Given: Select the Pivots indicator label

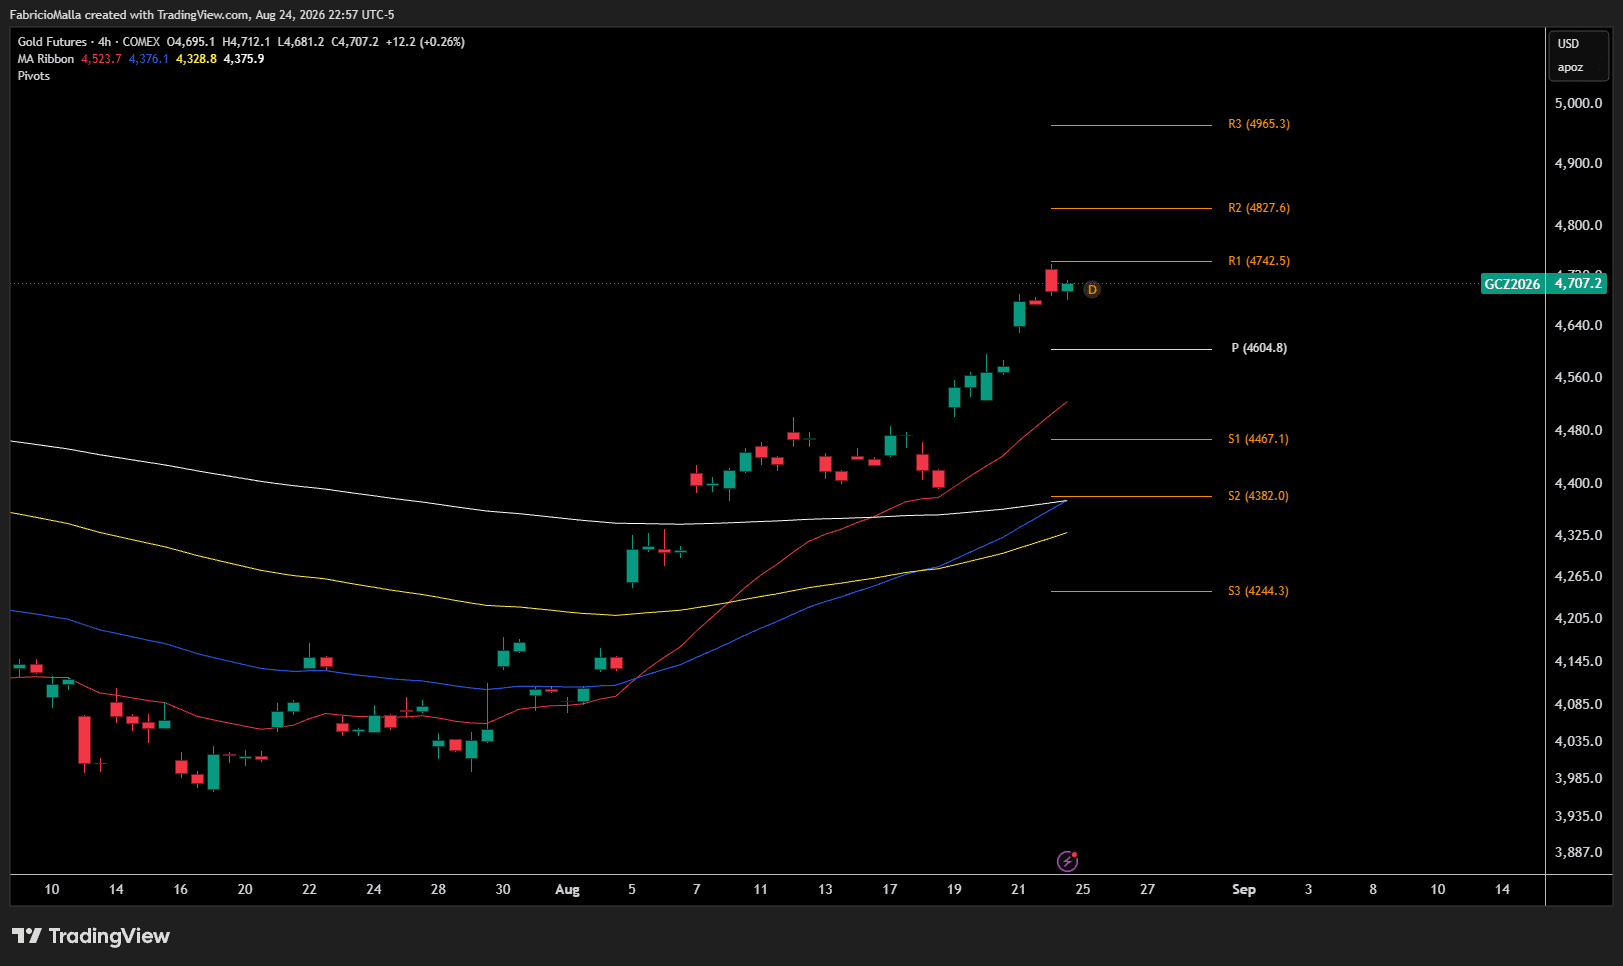Looking at the screenshot, I should tap(34, 76).
